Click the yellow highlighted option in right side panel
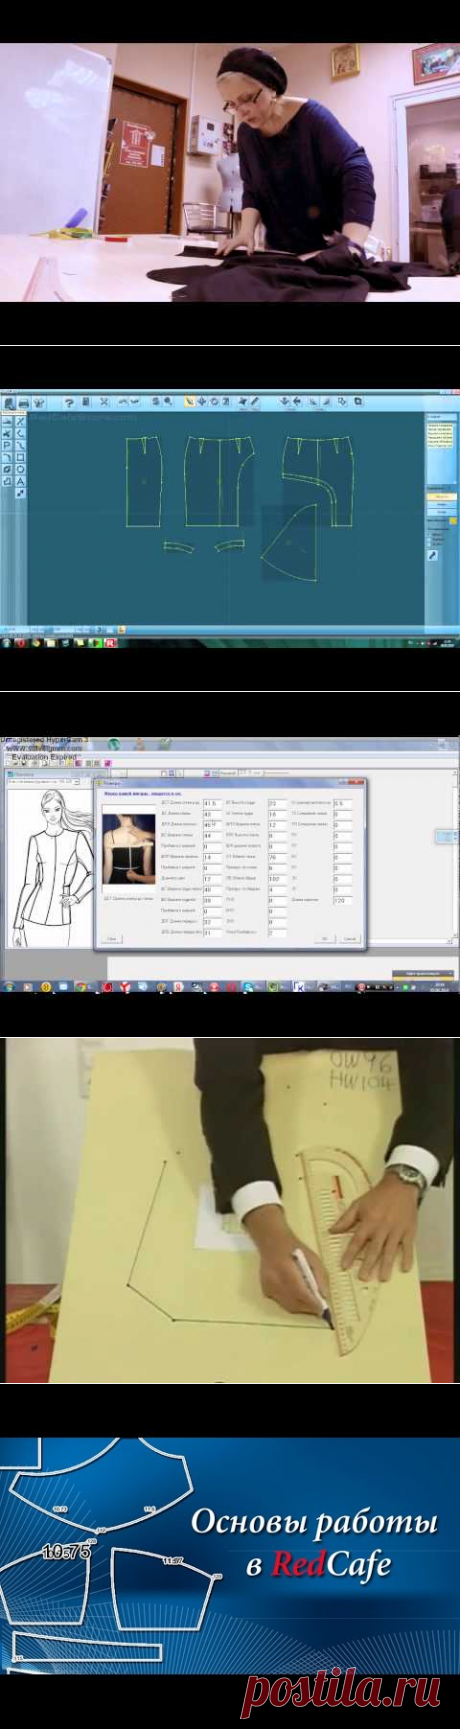Image resolution: width=460 pixels, height=1729 pixels. pos(442,496)
